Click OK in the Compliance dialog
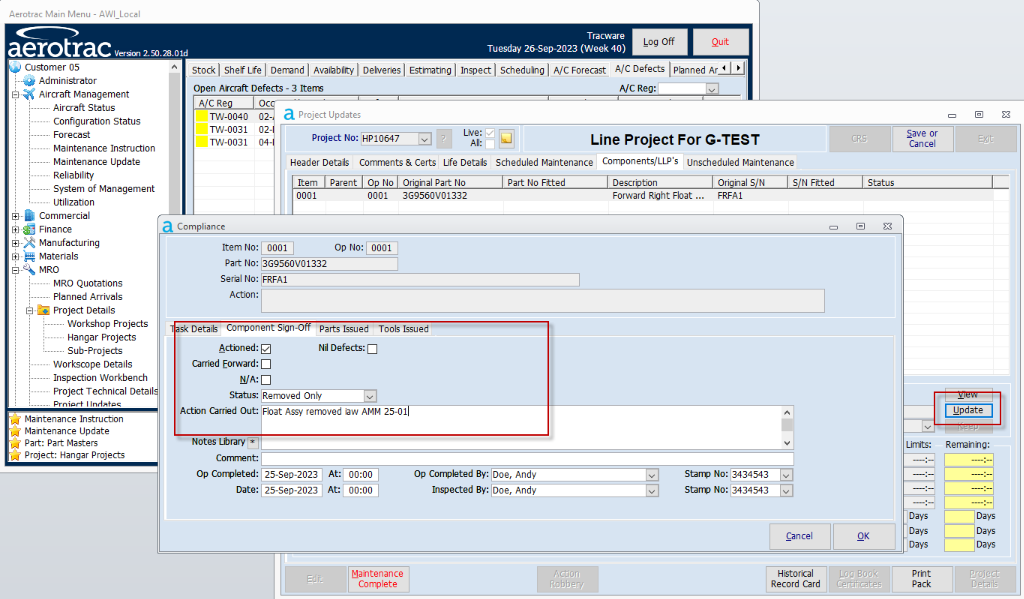 [863, 536]
